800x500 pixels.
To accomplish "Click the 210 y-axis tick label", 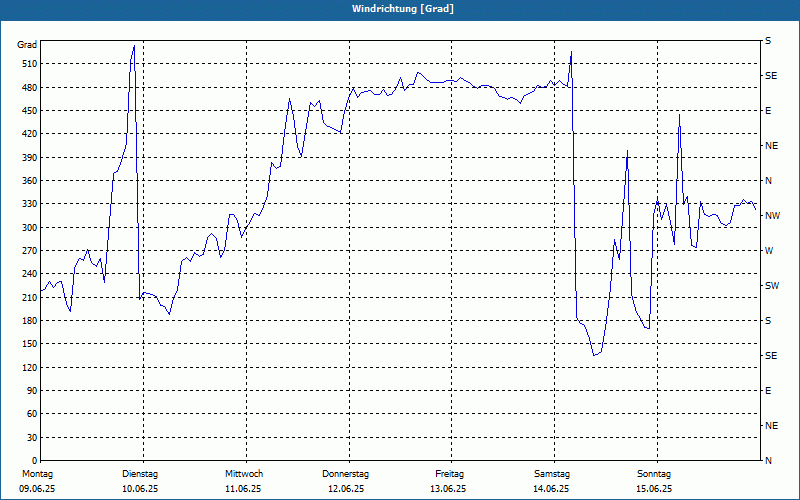I will (30, 297).
